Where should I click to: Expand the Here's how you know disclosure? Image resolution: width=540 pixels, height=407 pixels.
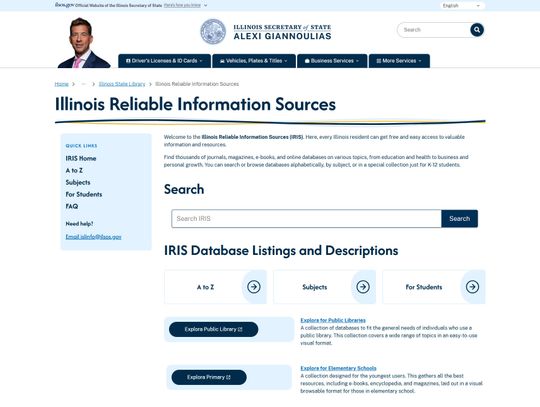pos(185,6)
